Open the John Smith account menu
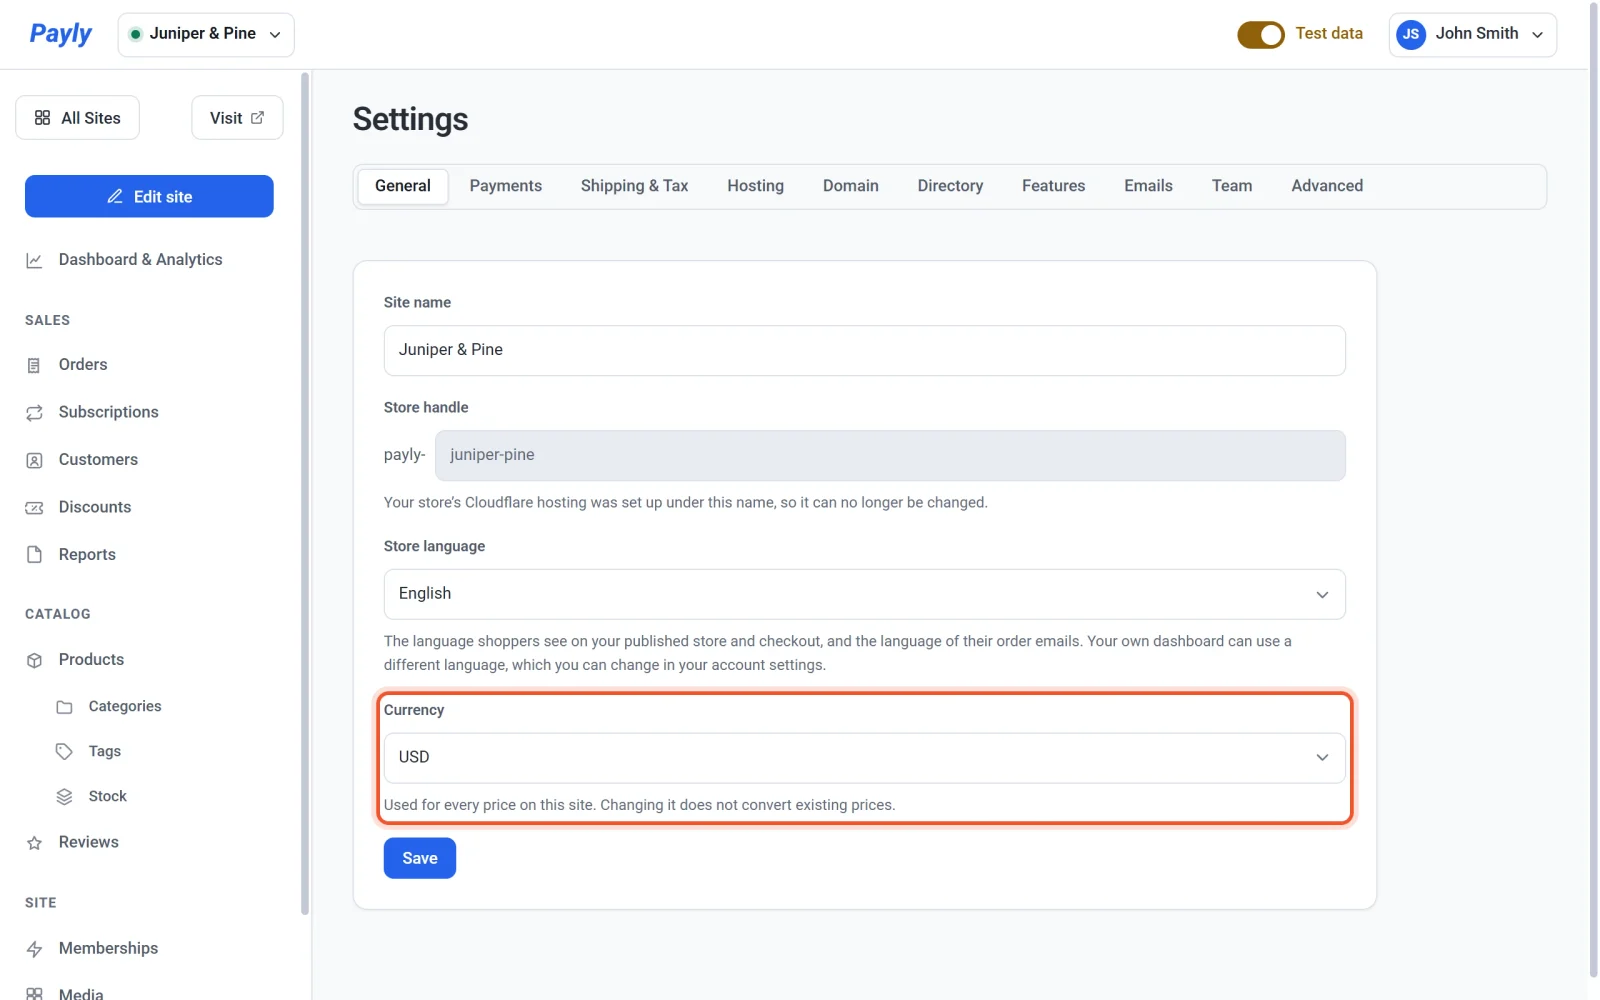Screen dimensions: 1600x1000 click(1472, 34)
